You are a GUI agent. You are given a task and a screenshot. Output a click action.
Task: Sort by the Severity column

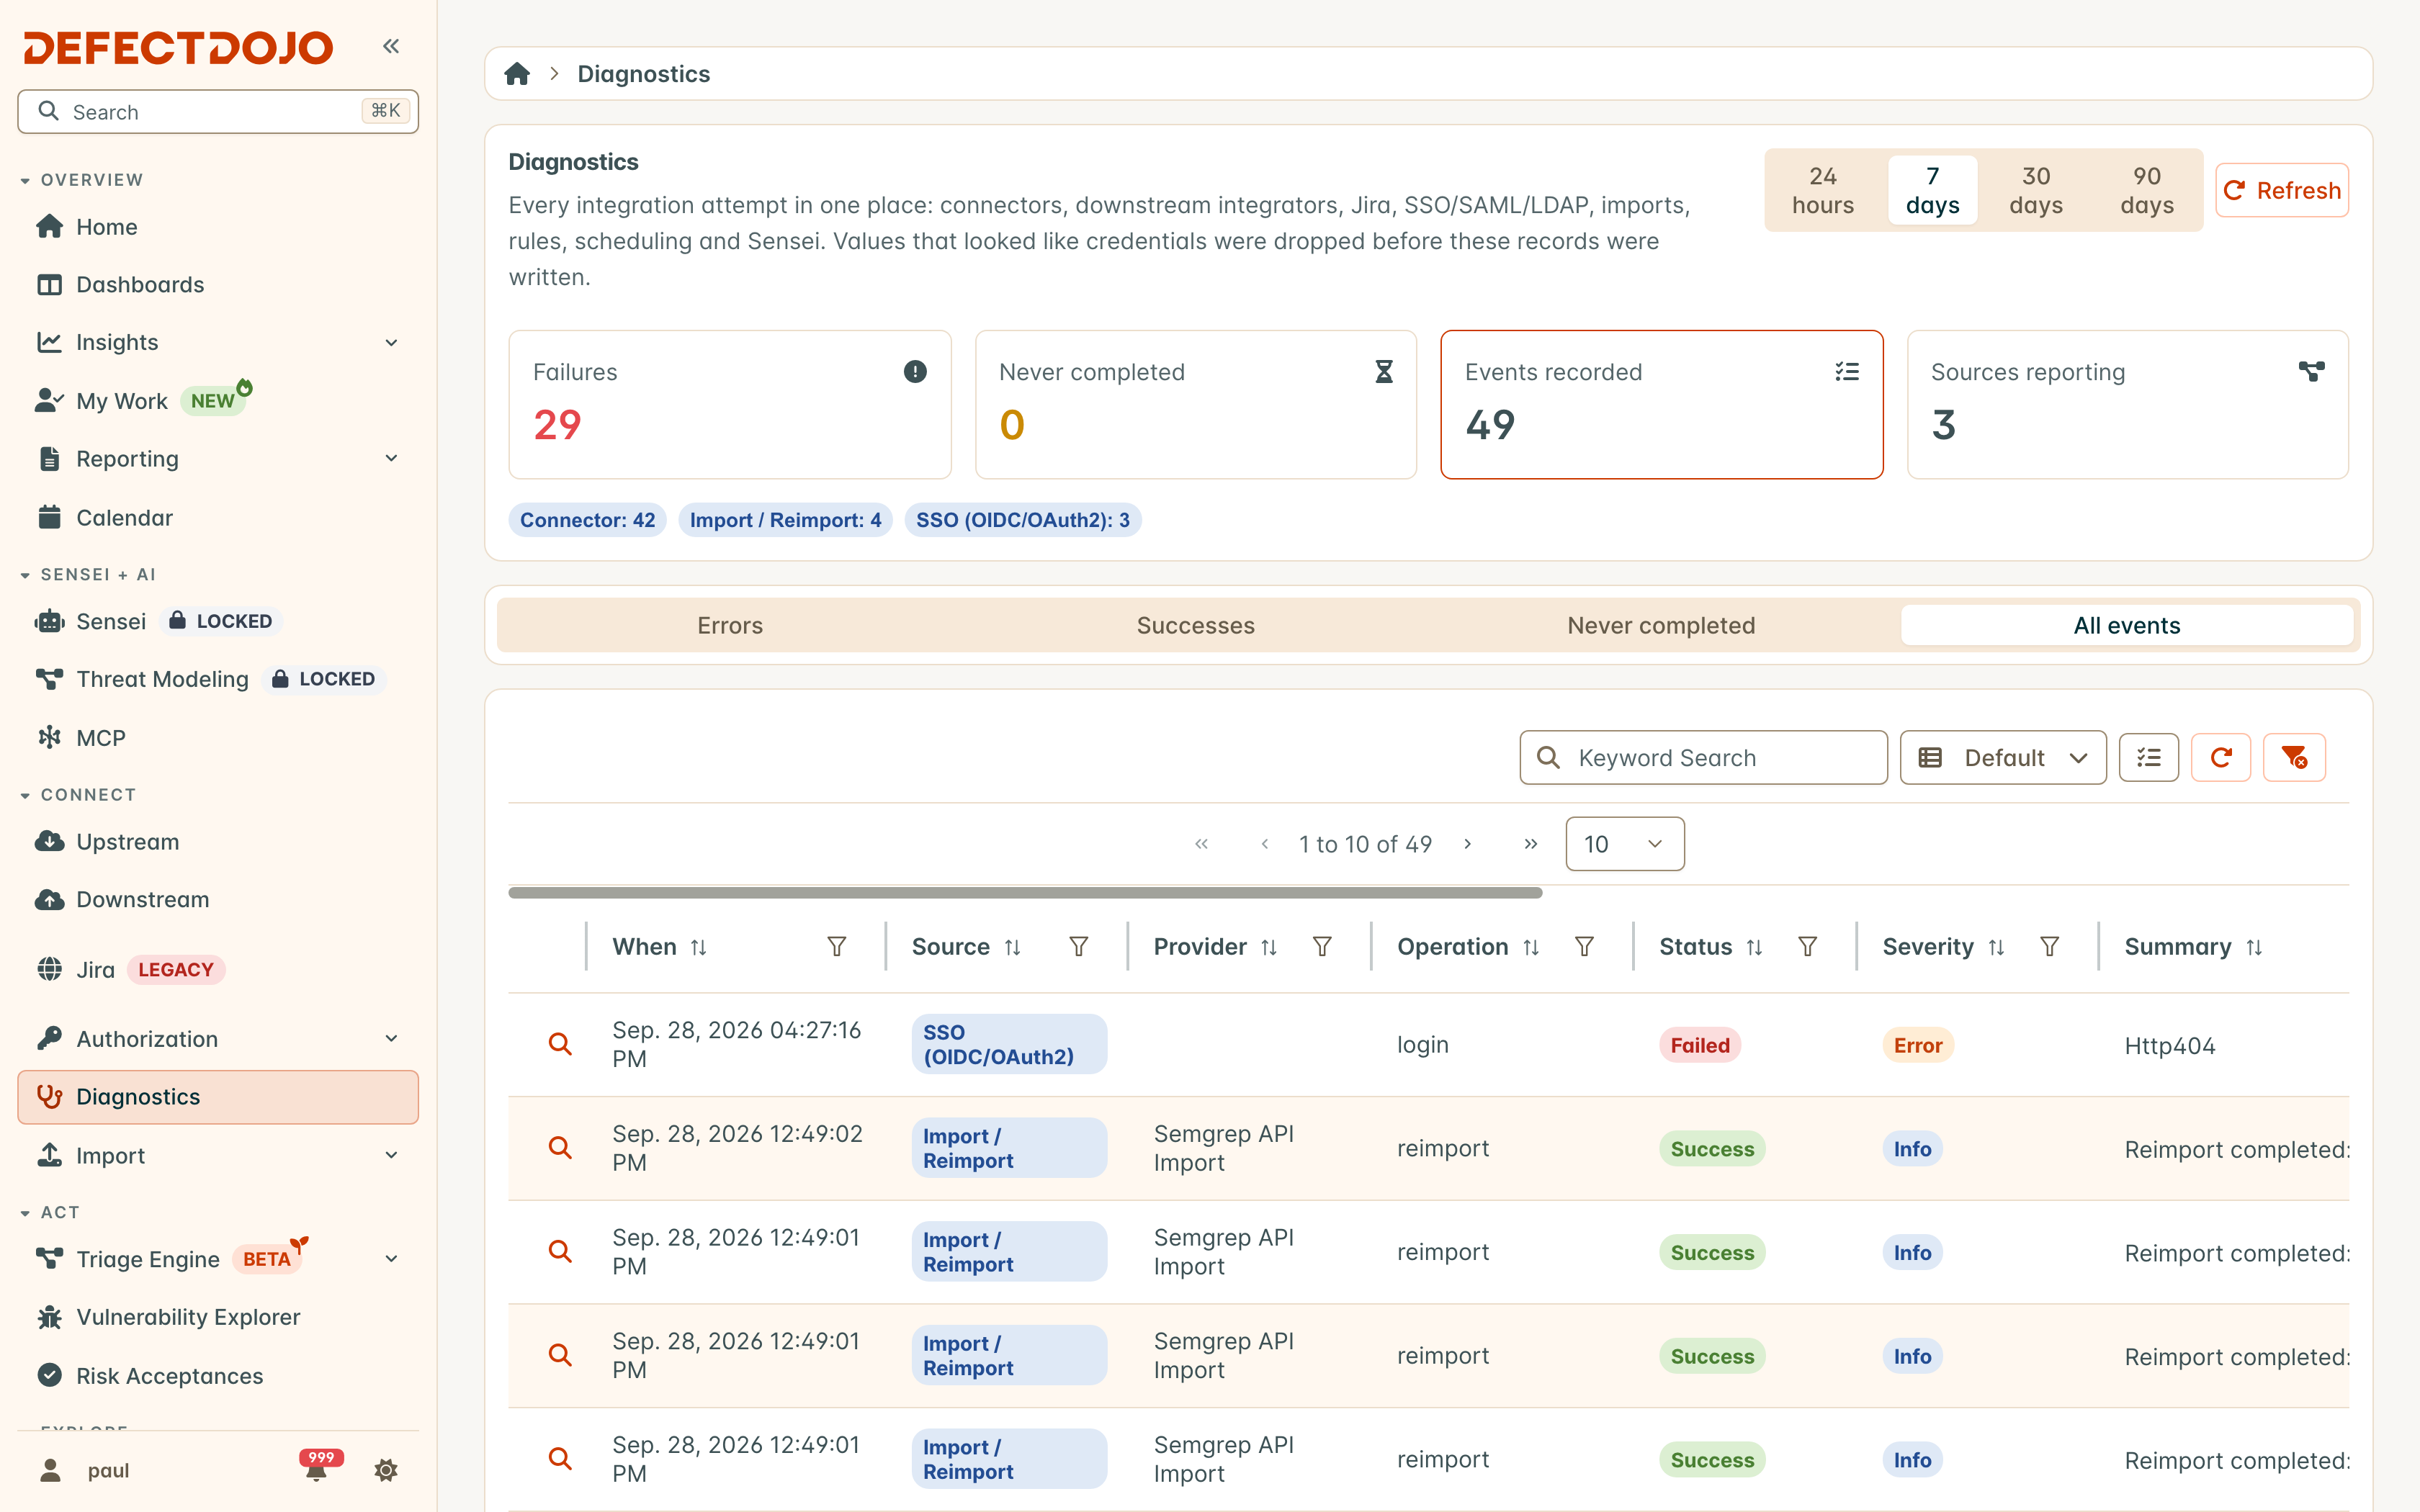(1996, 946)
